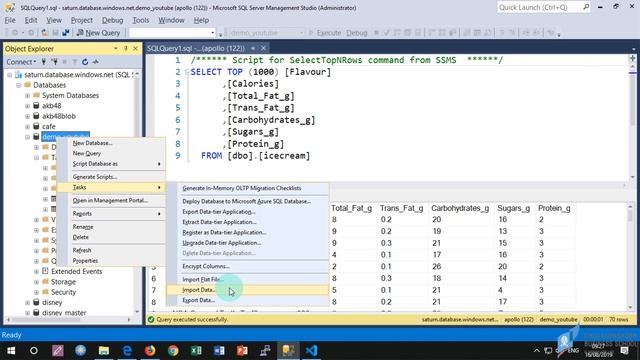640x360 pixels.
Task: Open the Connect dropdown in Object Explorer
Action: tap(21, 62)
